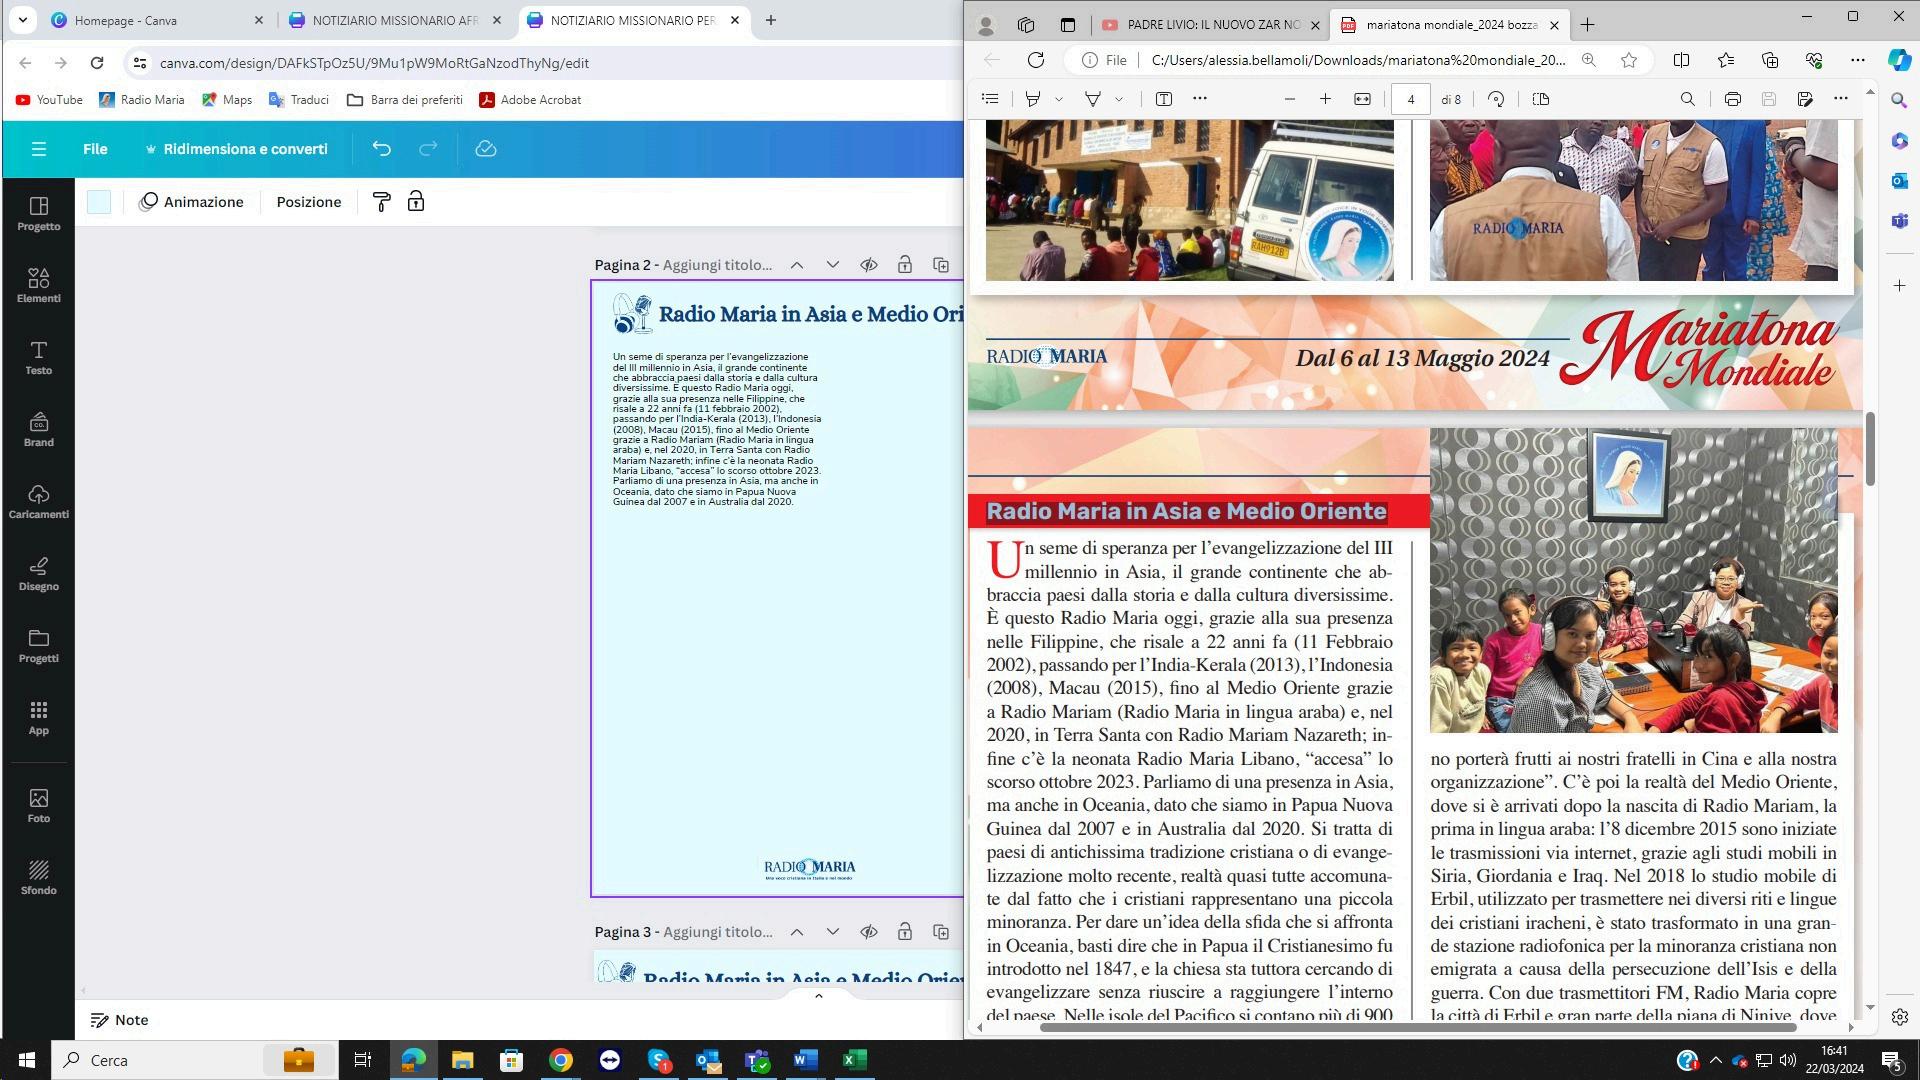Toggle the lock icon in Canva toolbar
This screenshot has height=1080, width=1920.
[416, 202]
